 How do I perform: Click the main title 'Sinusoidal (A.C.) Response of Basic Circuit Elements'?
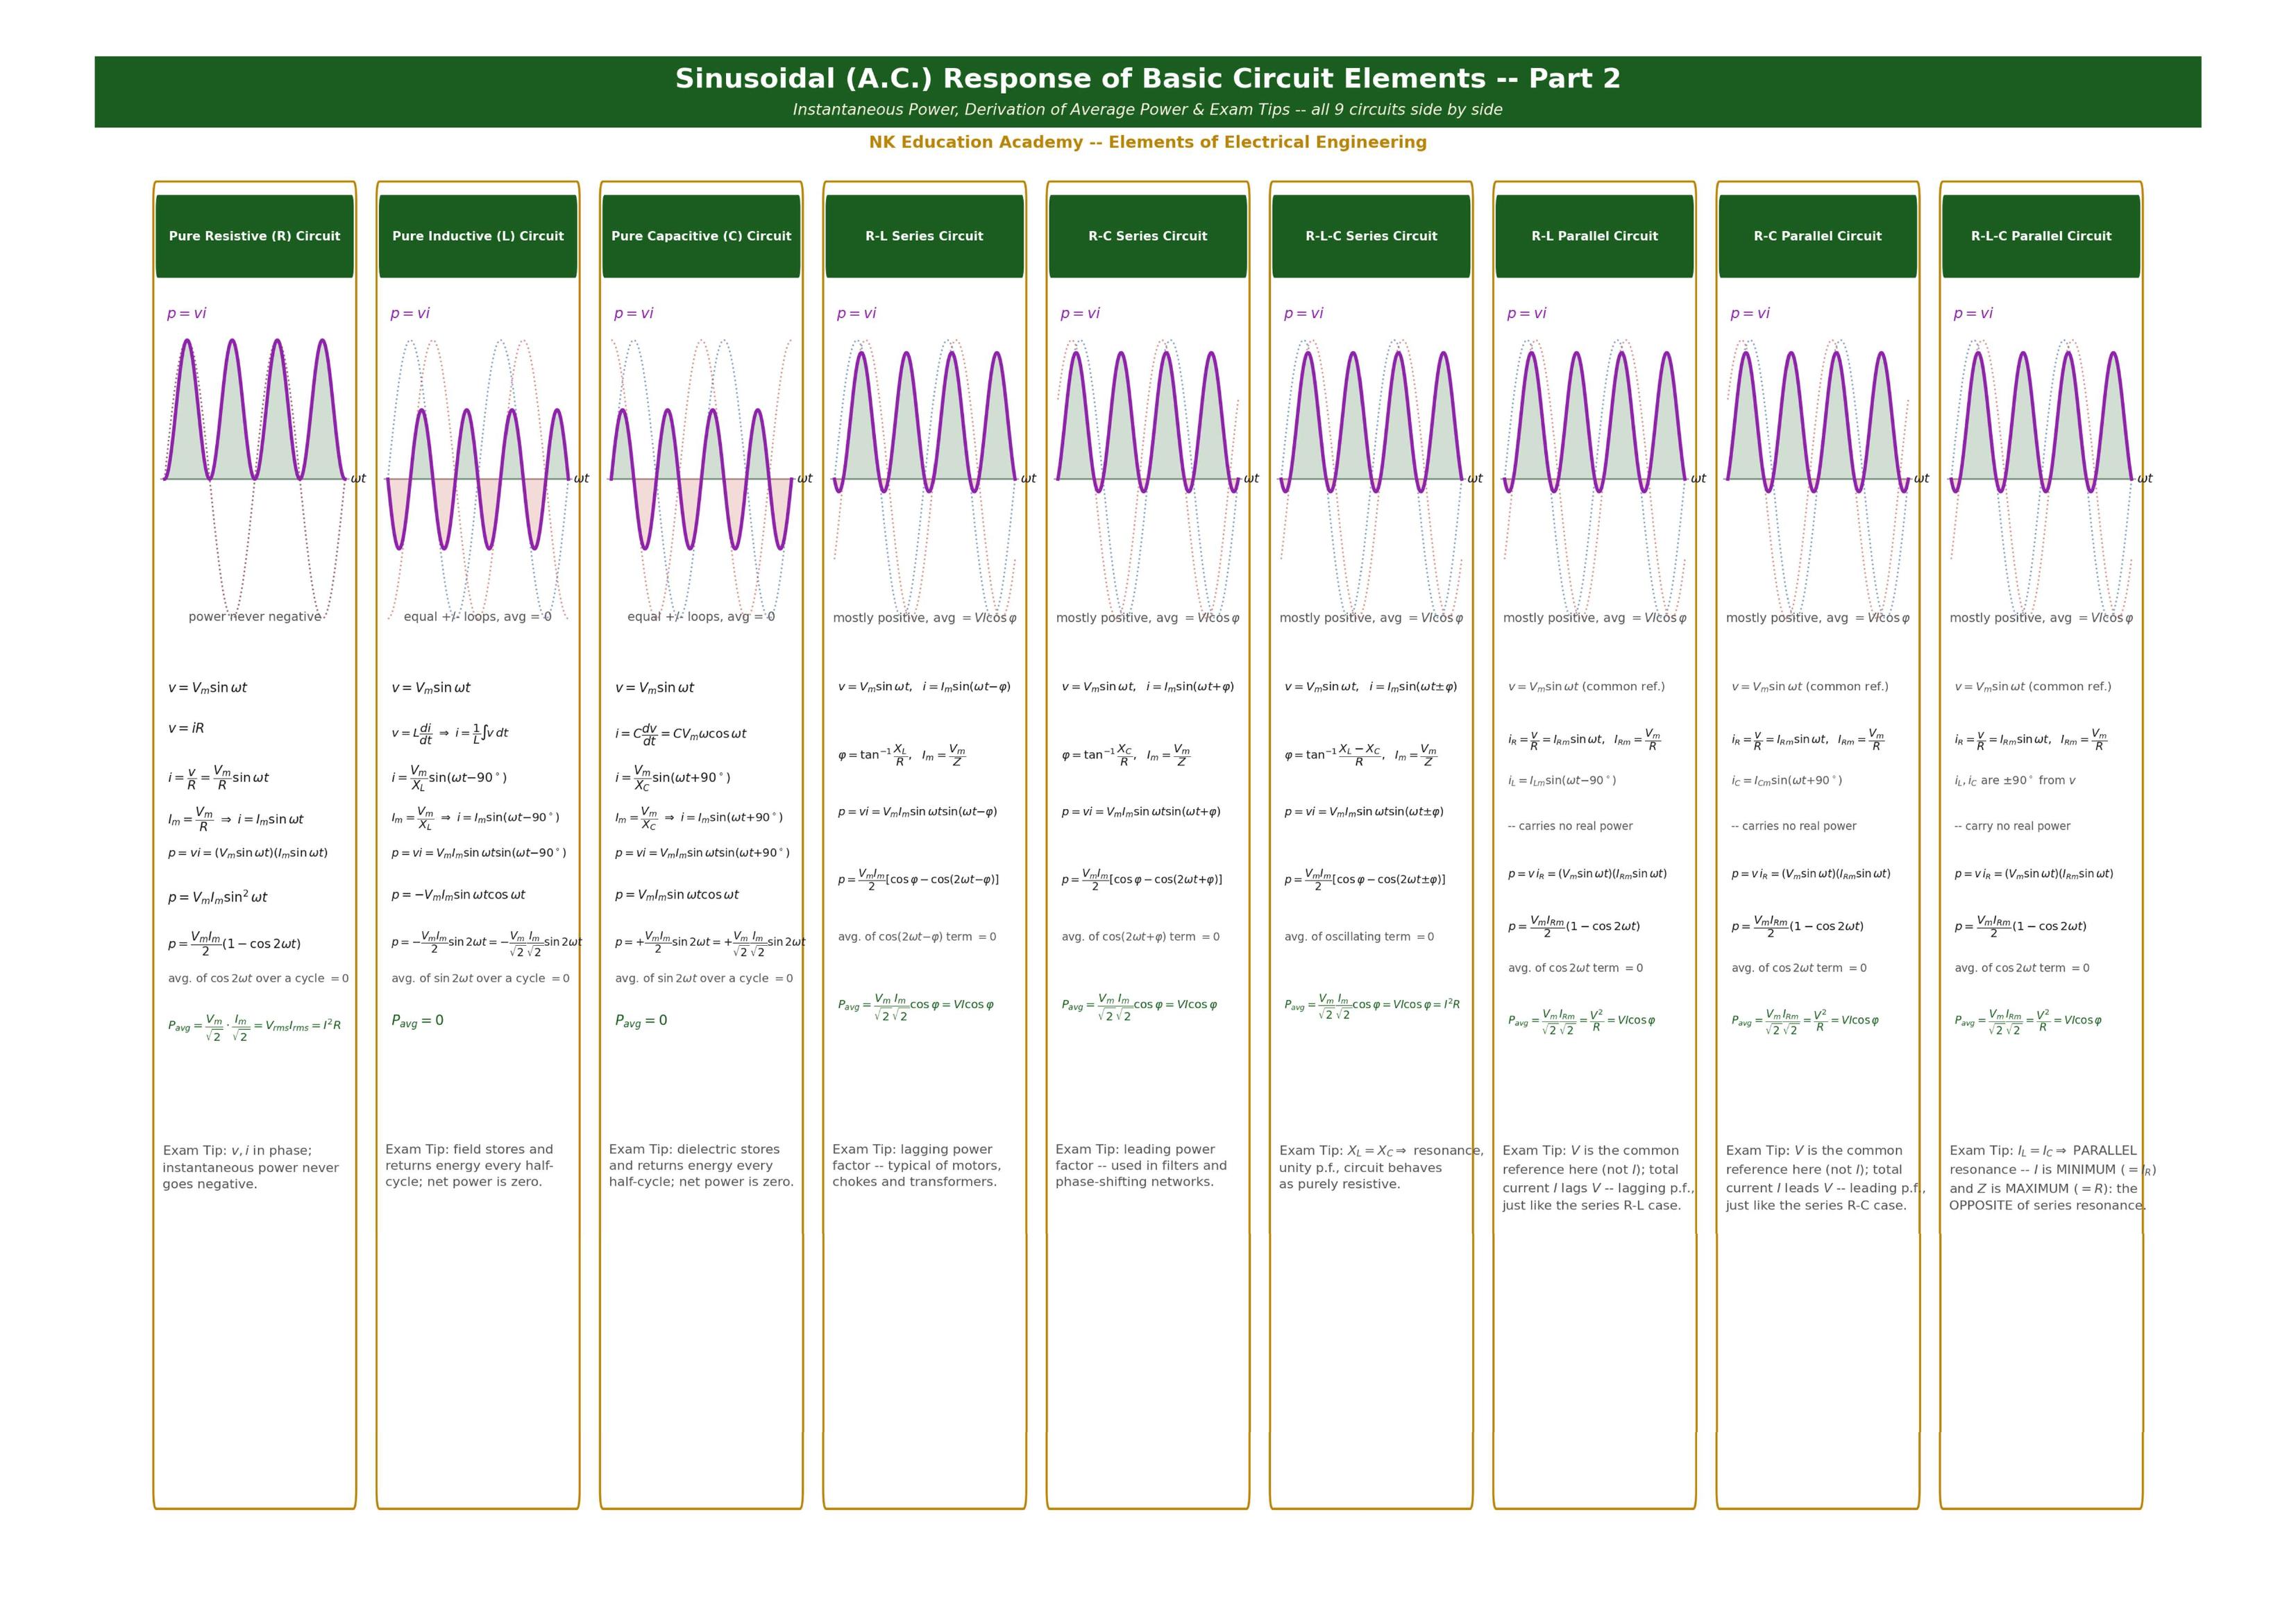1148,79
